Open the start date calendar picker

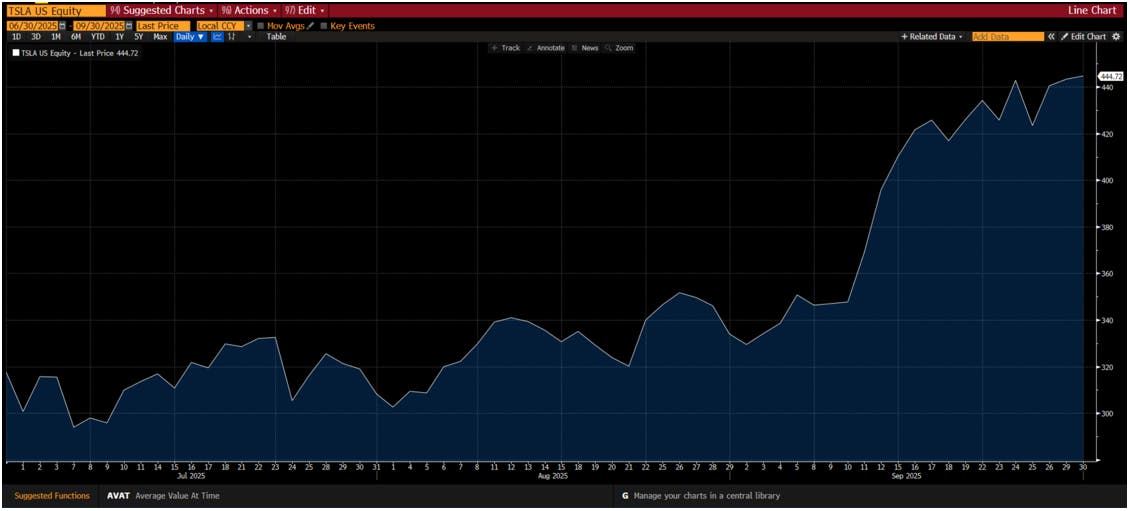click(63, 25)
